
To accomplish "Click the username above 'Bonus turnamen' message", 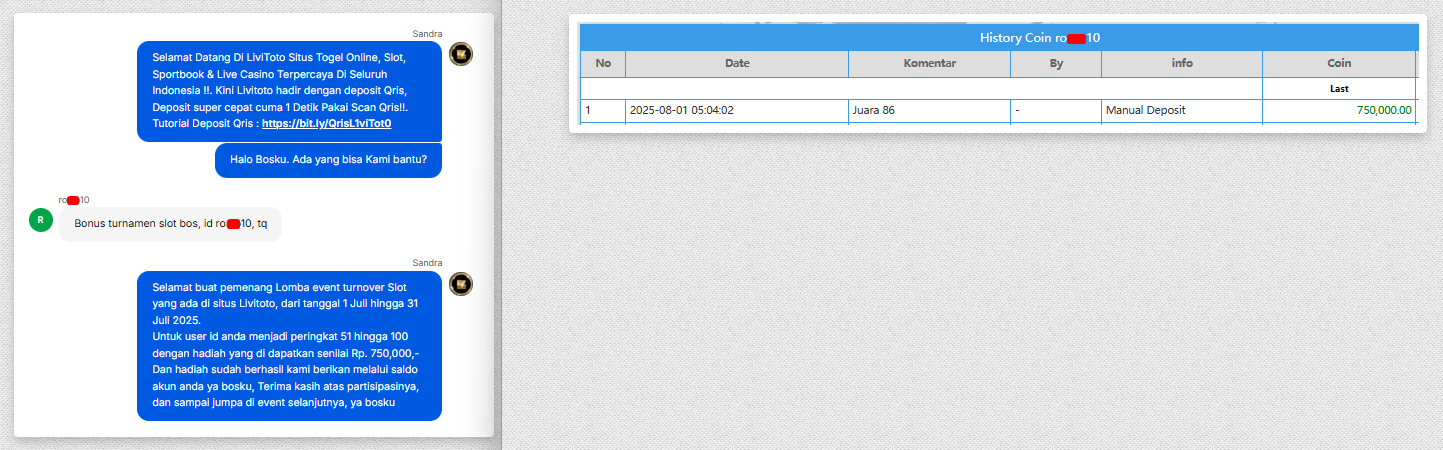I will coord(74,200).
